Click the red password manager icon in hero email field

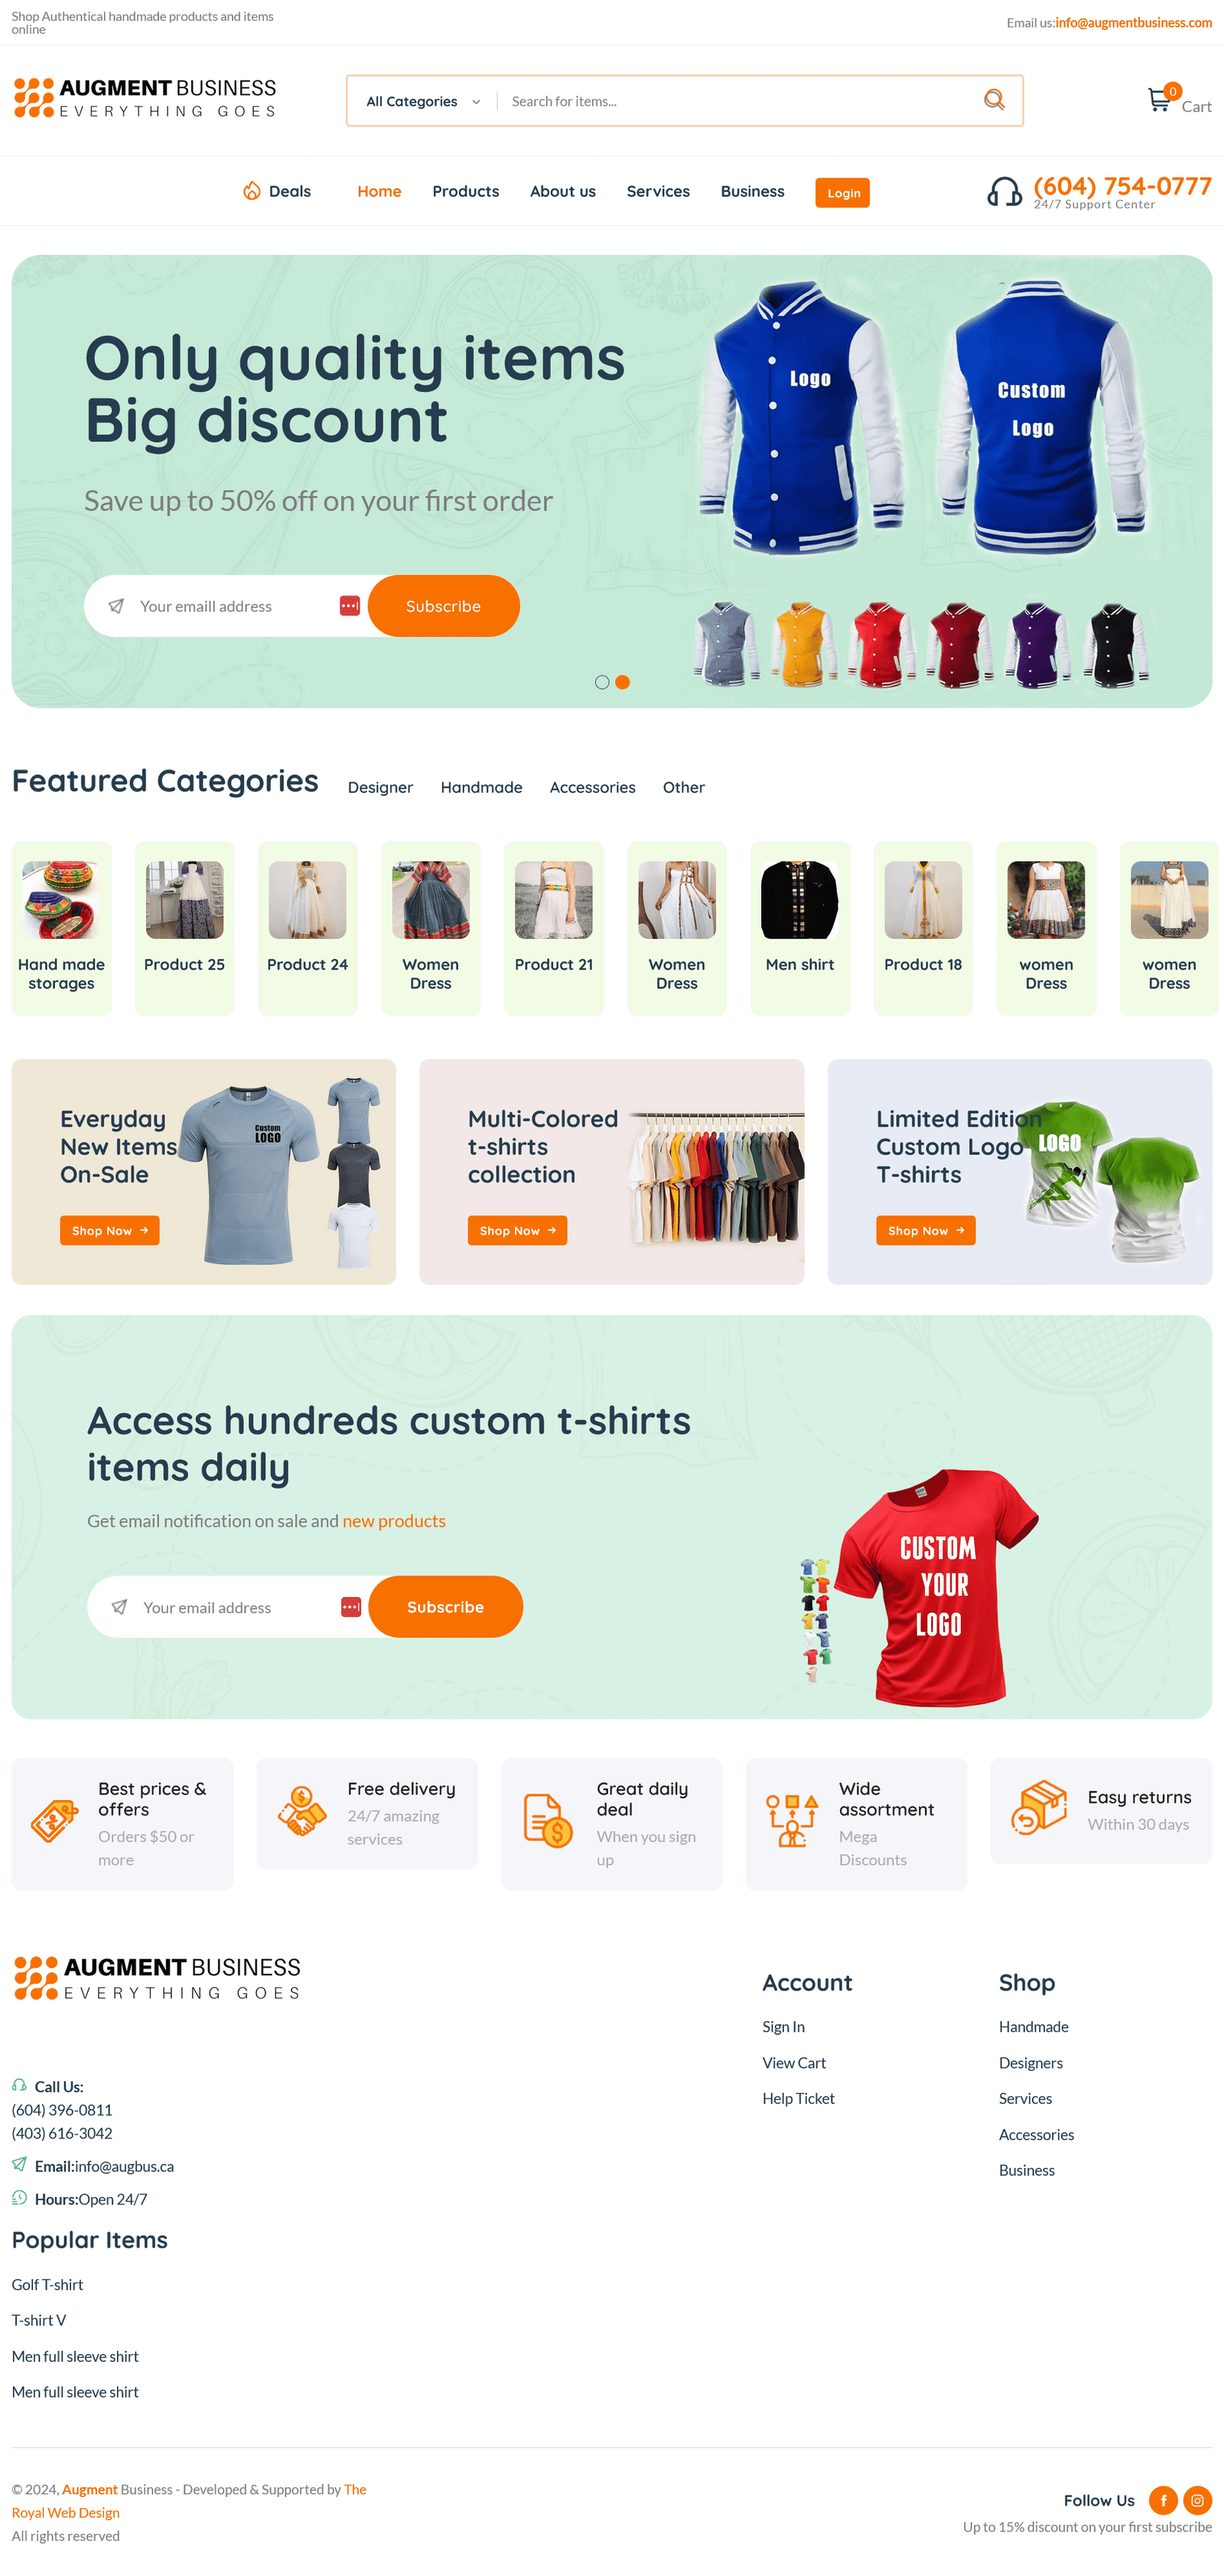point(349,606)
